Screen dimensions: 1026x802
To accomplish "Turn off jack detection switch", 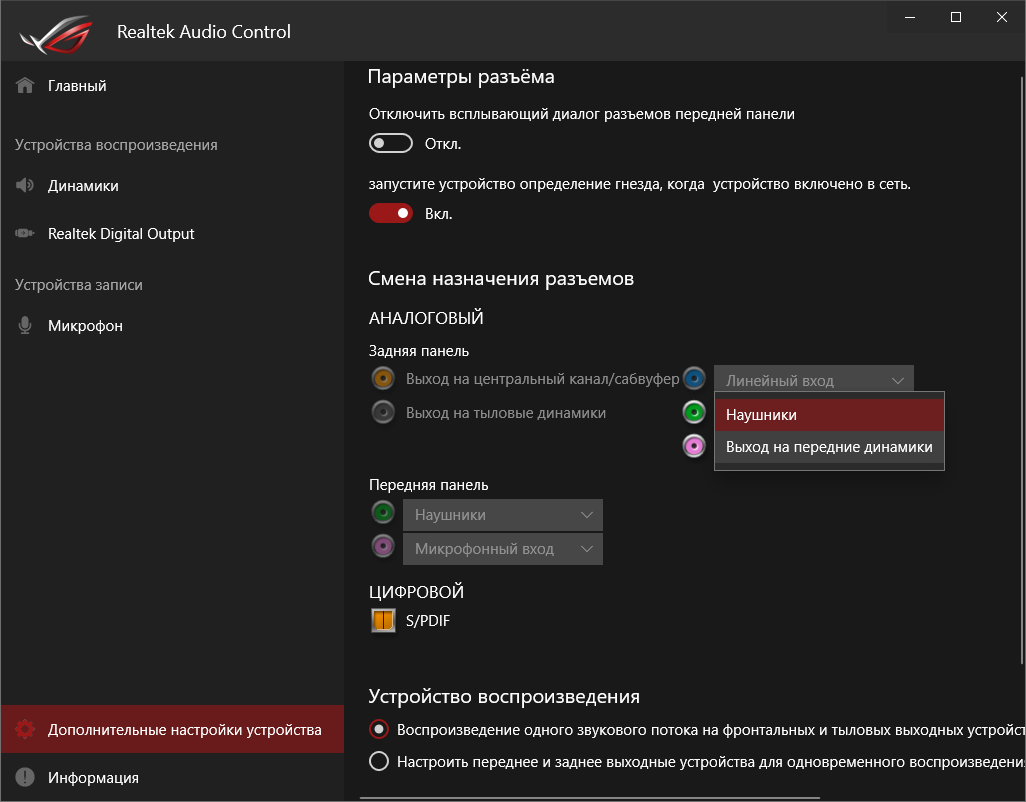I will (x=391, y=213).
